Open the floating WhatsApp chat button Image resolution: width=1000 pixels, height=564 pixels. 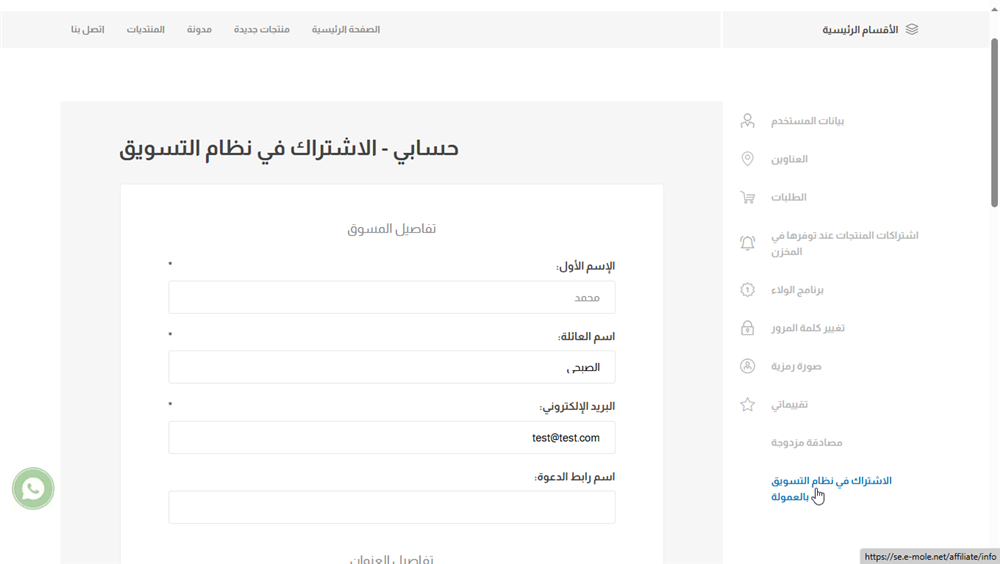point(33,489)
